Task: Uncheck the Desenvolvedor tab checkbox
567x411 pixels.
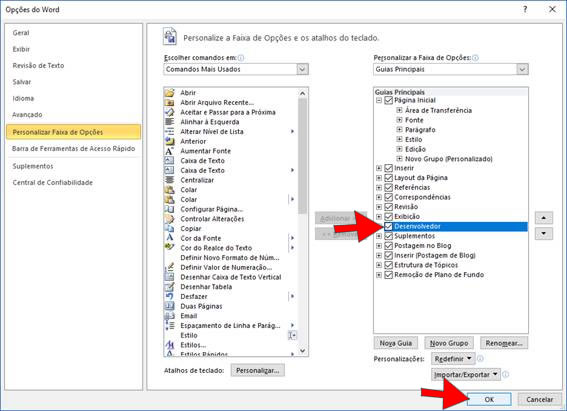Action: click(x=388, y=226)
